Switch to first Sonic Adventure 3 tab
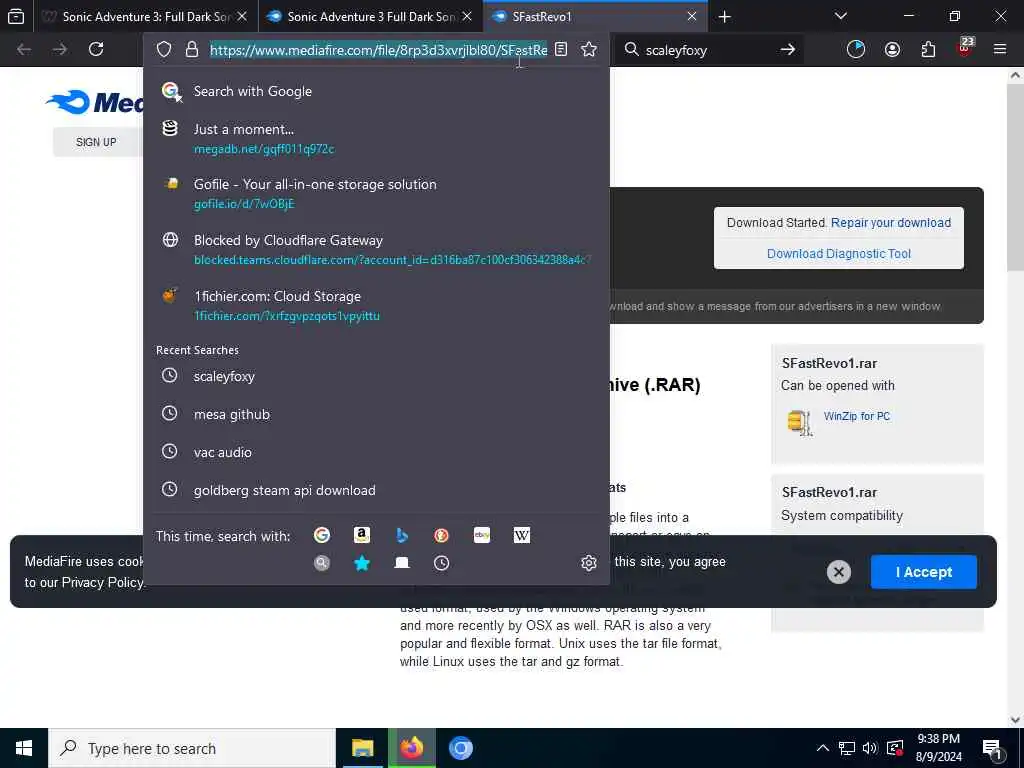 [x=146, y=16]
